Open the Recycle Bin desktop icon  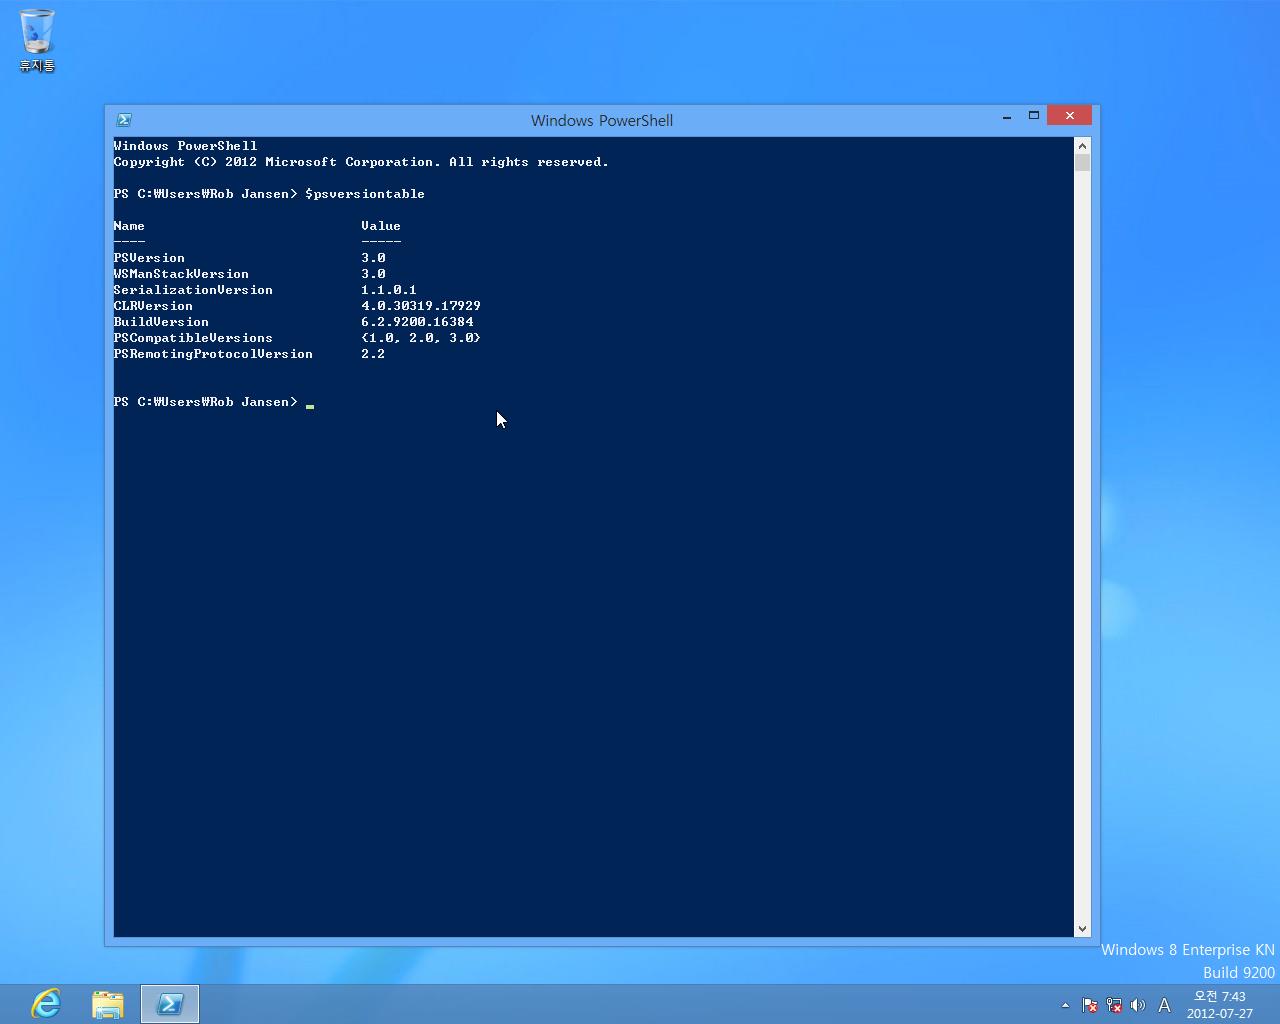click(37, 40)
